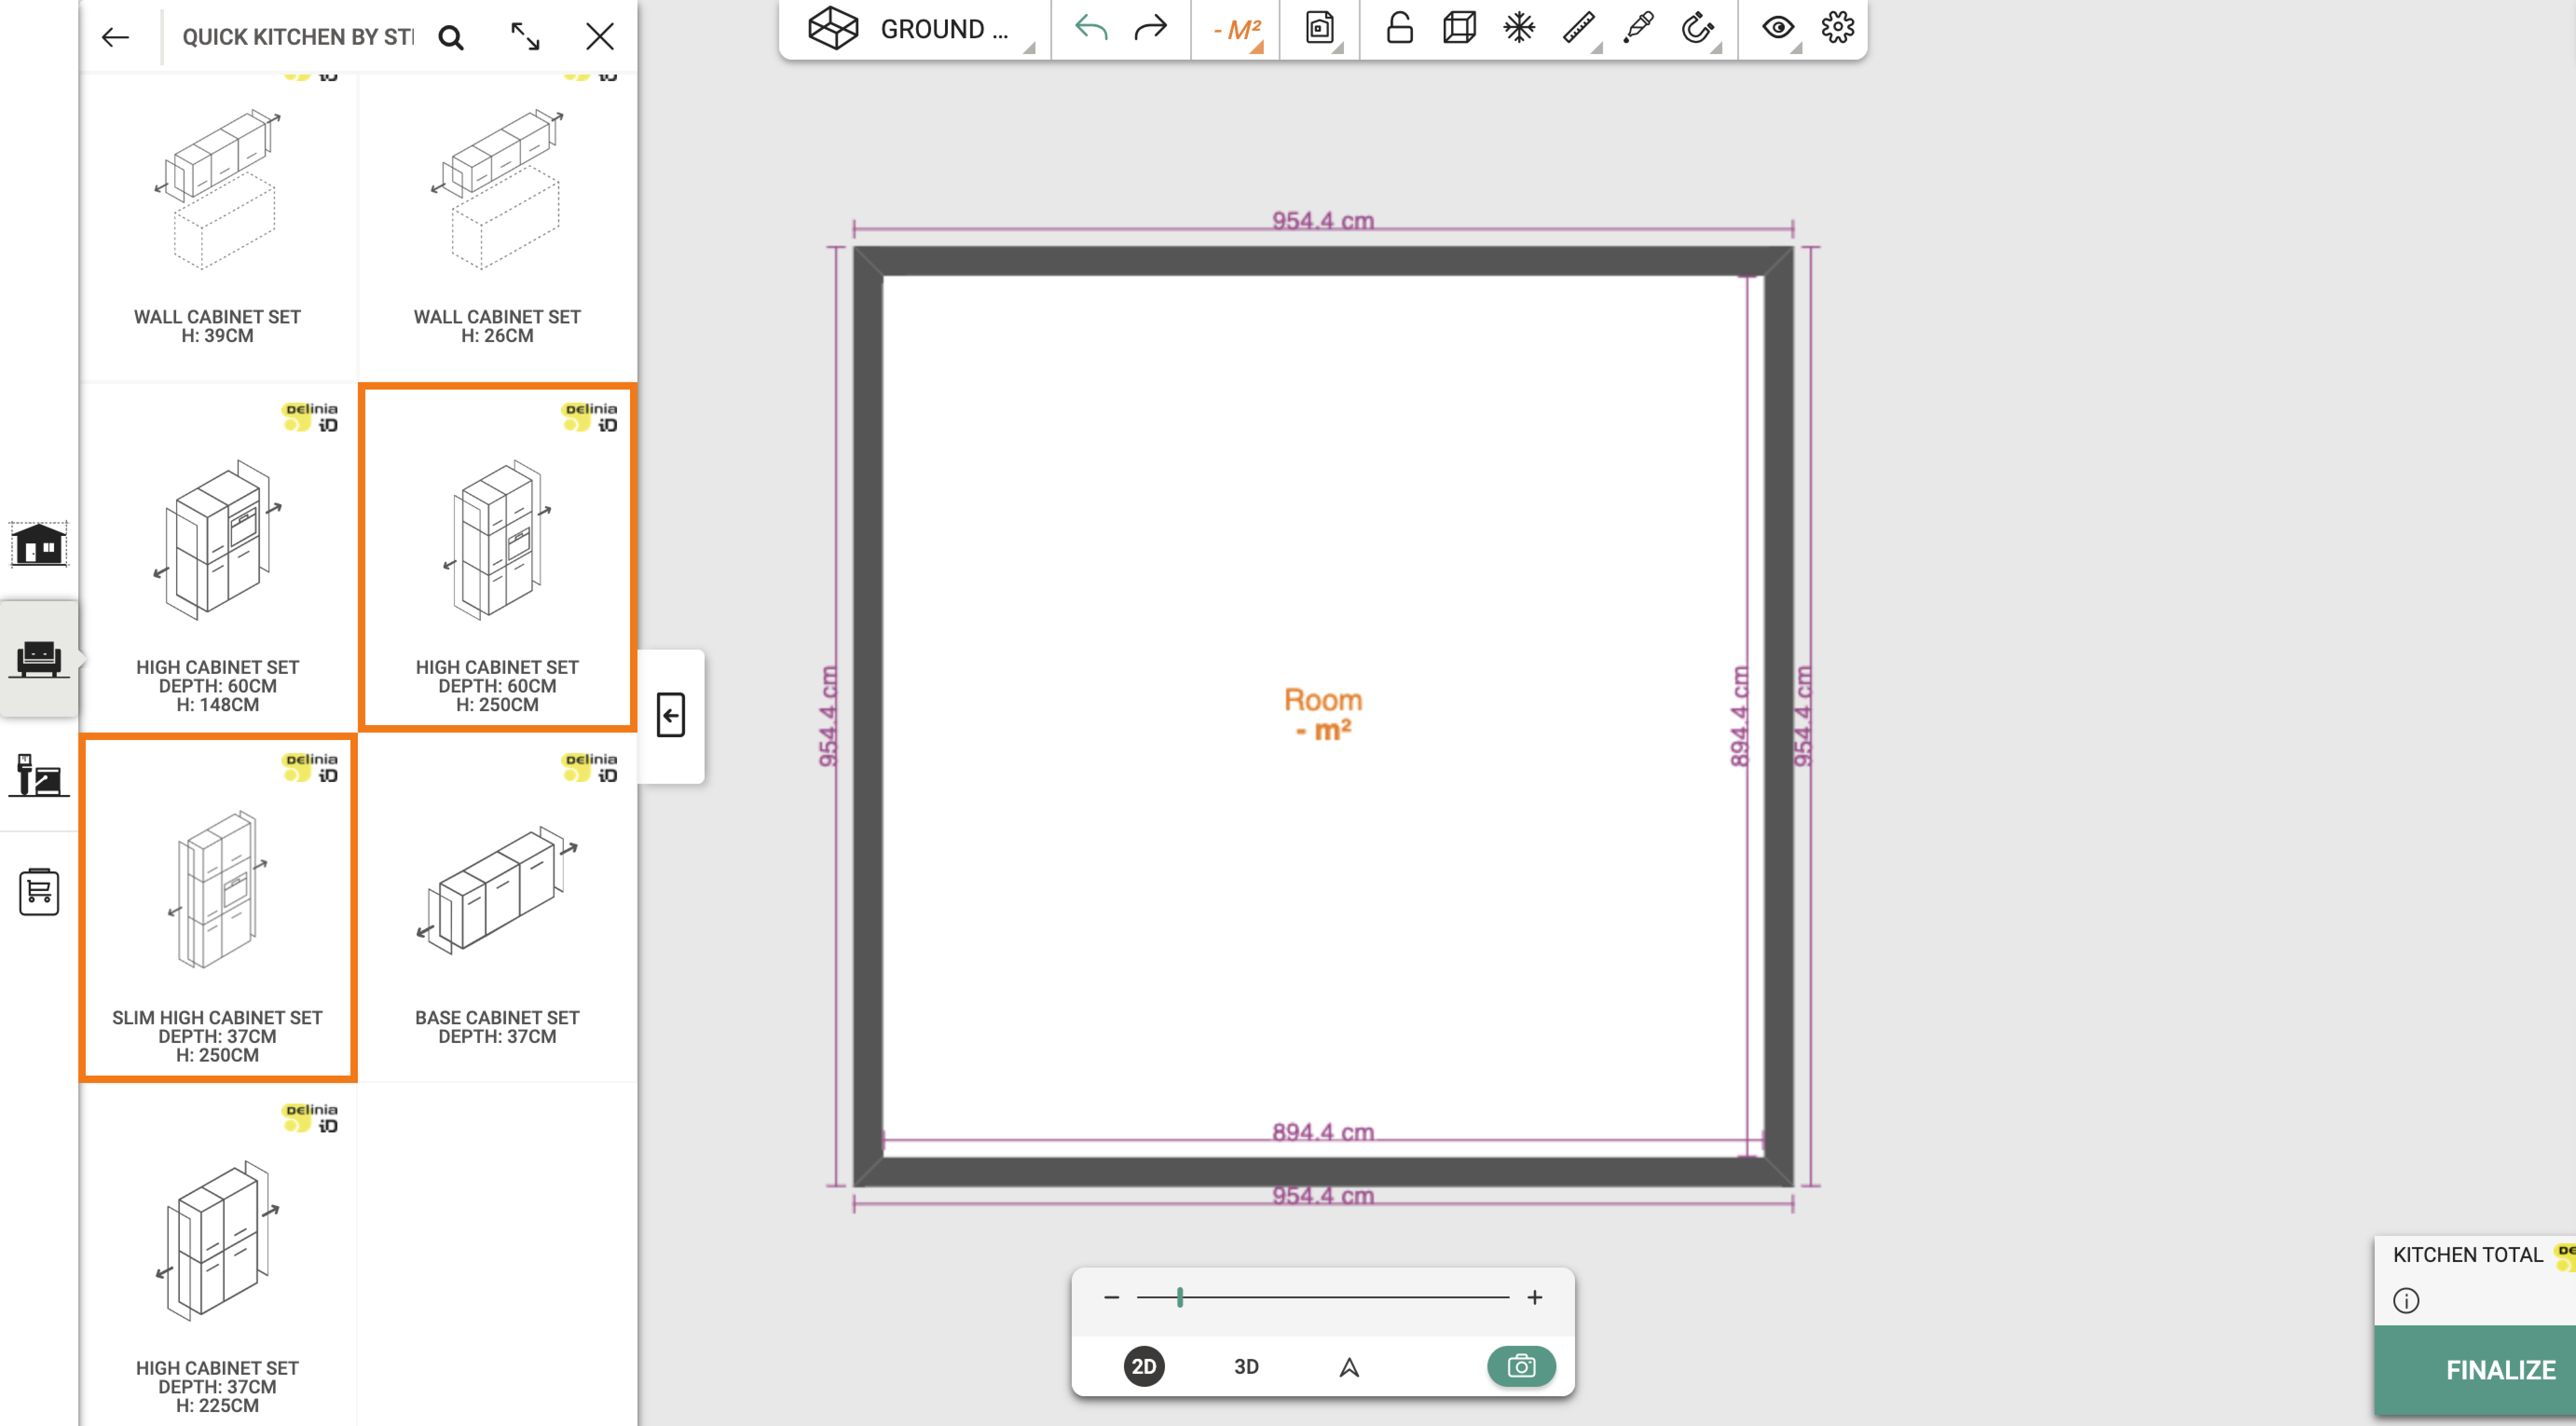Open the Kitchen Total info icon
Image resolution: width=2576 pixels, height=1426 pixels.
click(2406, 1301)
